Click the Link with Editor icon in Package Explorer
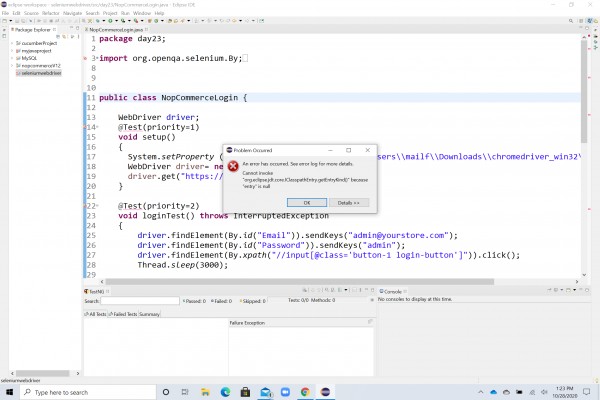Screen dimensions: 600x400 (65, 37)
